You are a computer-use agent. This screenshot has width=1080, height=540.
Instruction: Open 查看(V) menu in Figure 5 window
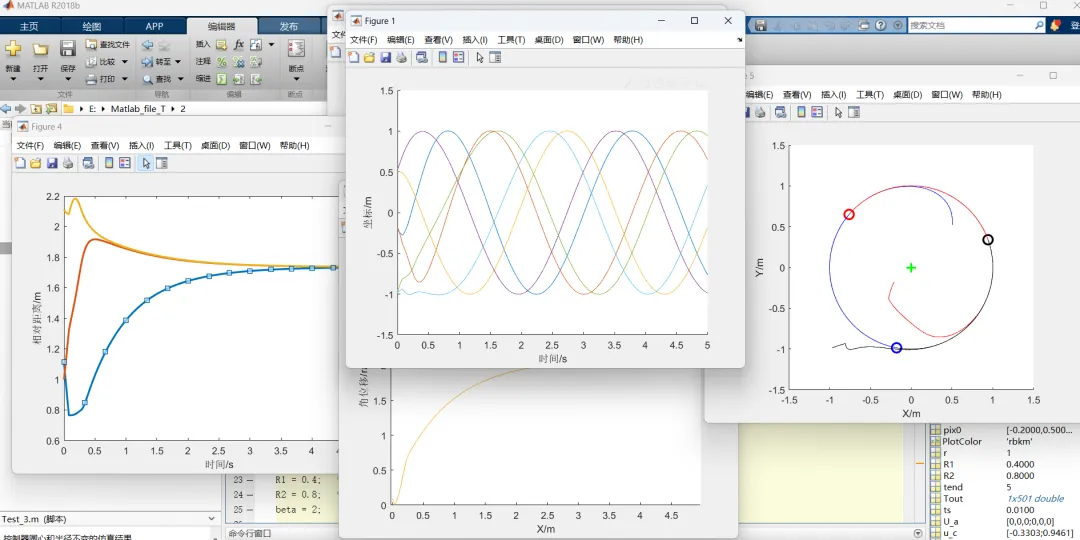click(x=797, y=94)
